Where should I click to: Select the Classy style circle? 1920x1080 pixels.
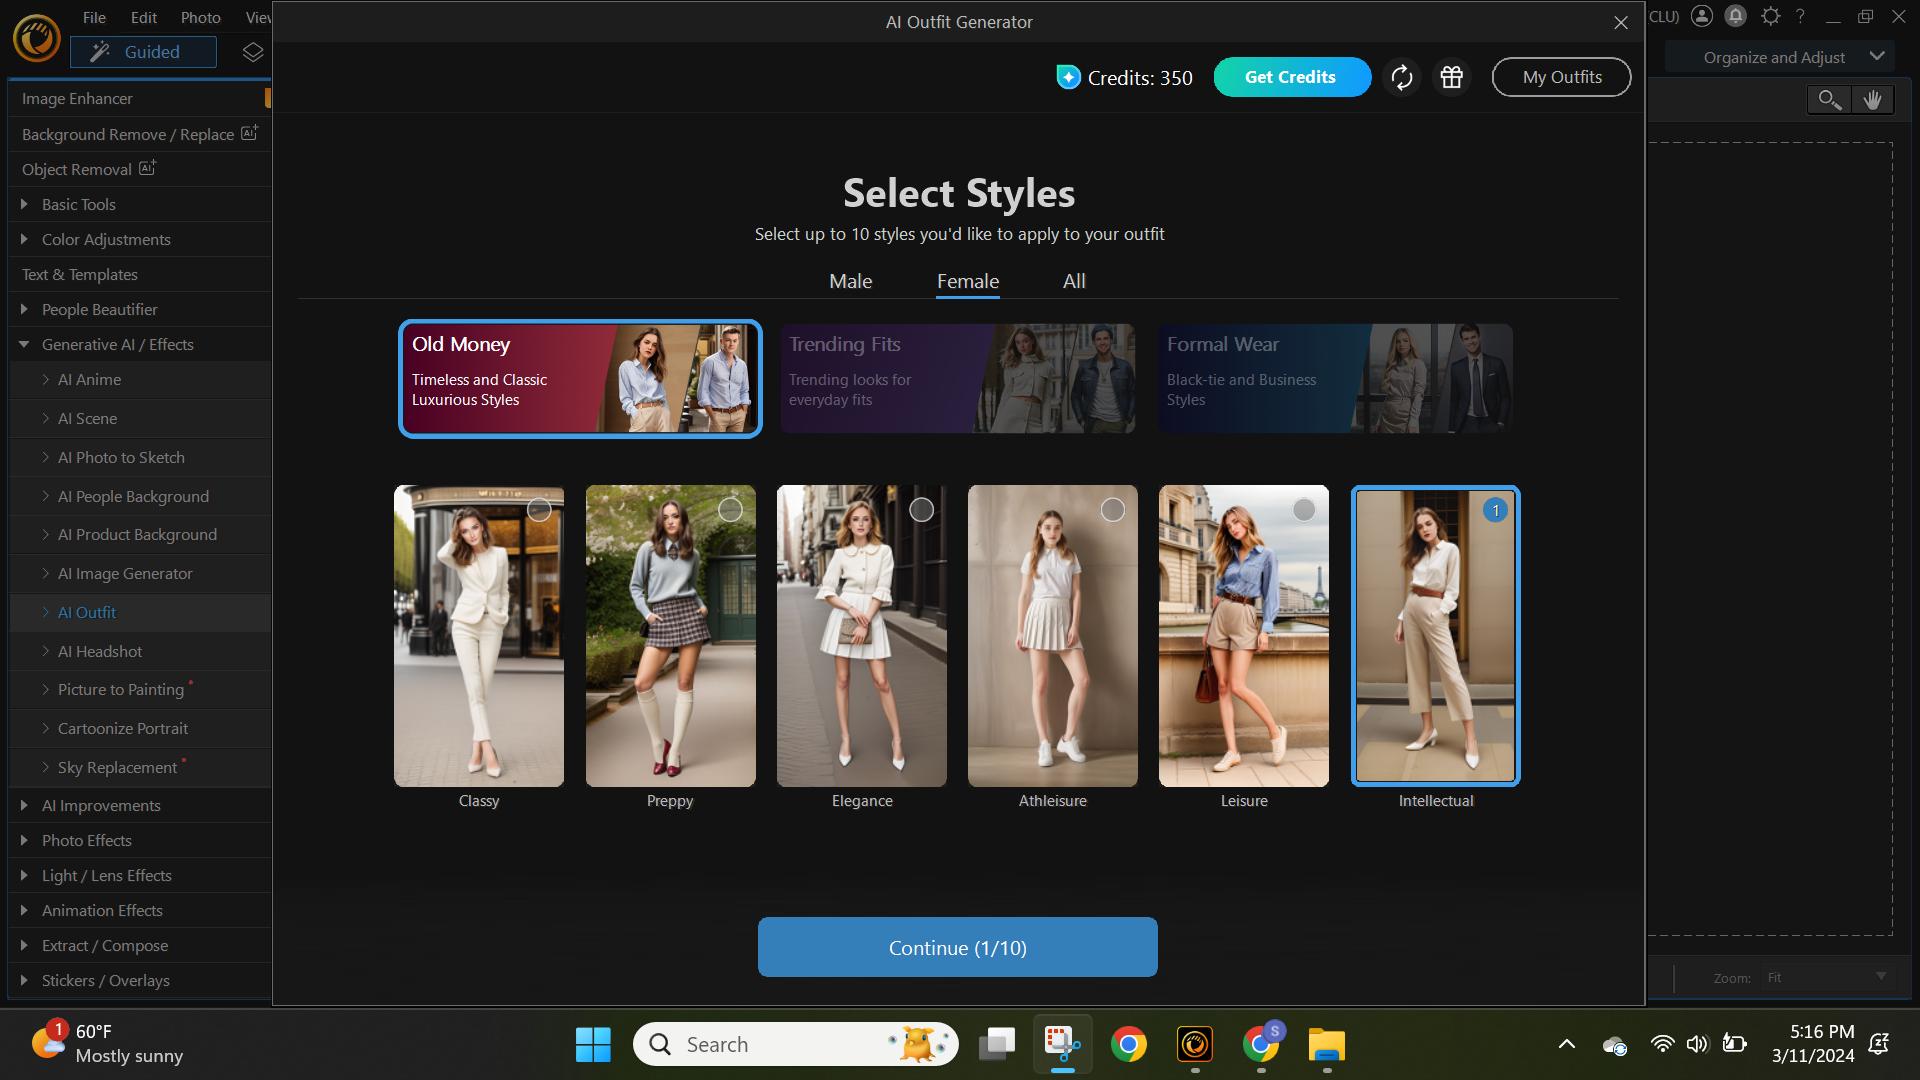tap(539, 510)
